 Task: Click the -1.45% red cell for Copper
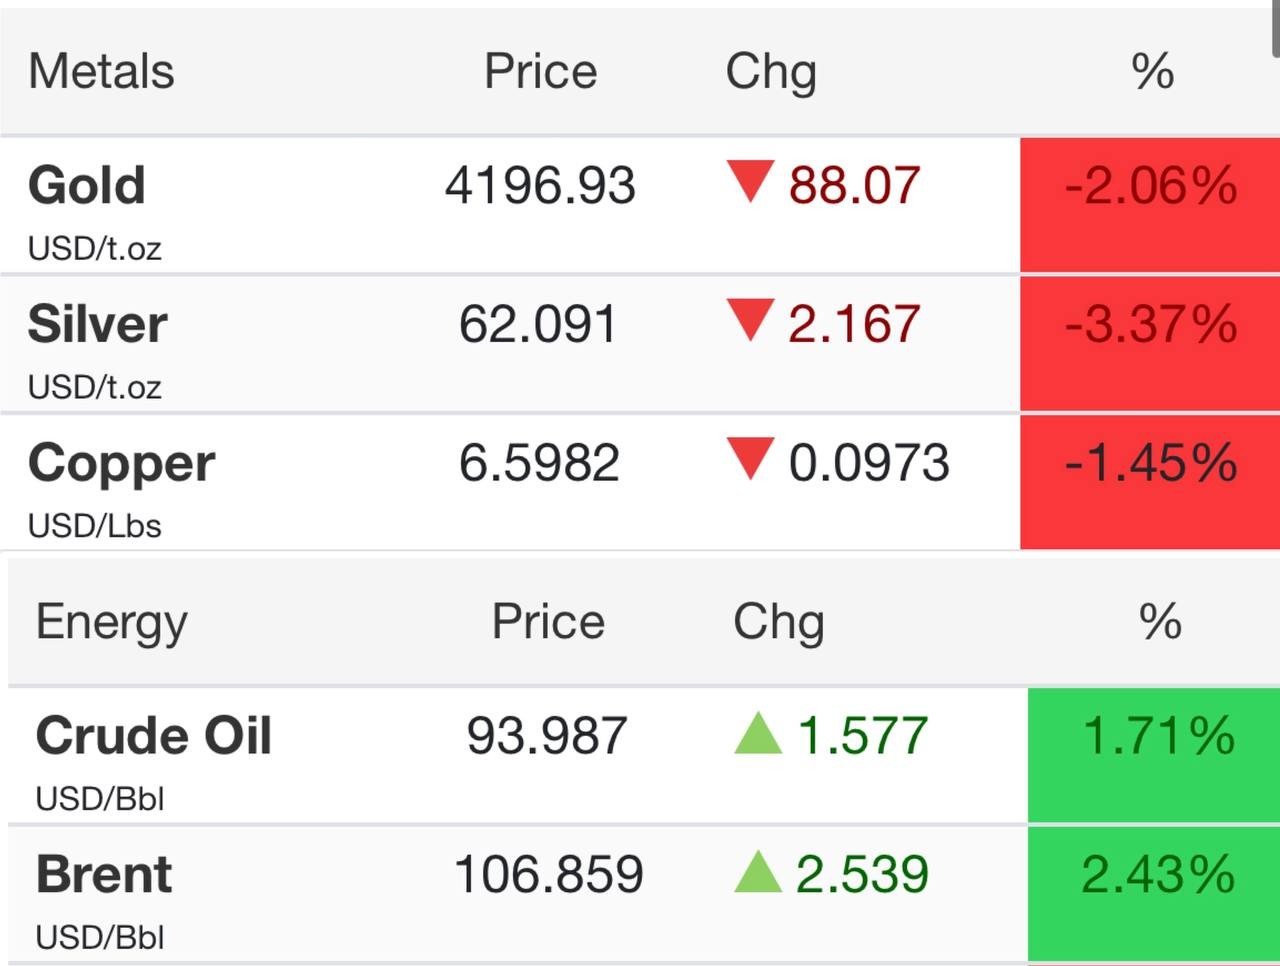1150,482
